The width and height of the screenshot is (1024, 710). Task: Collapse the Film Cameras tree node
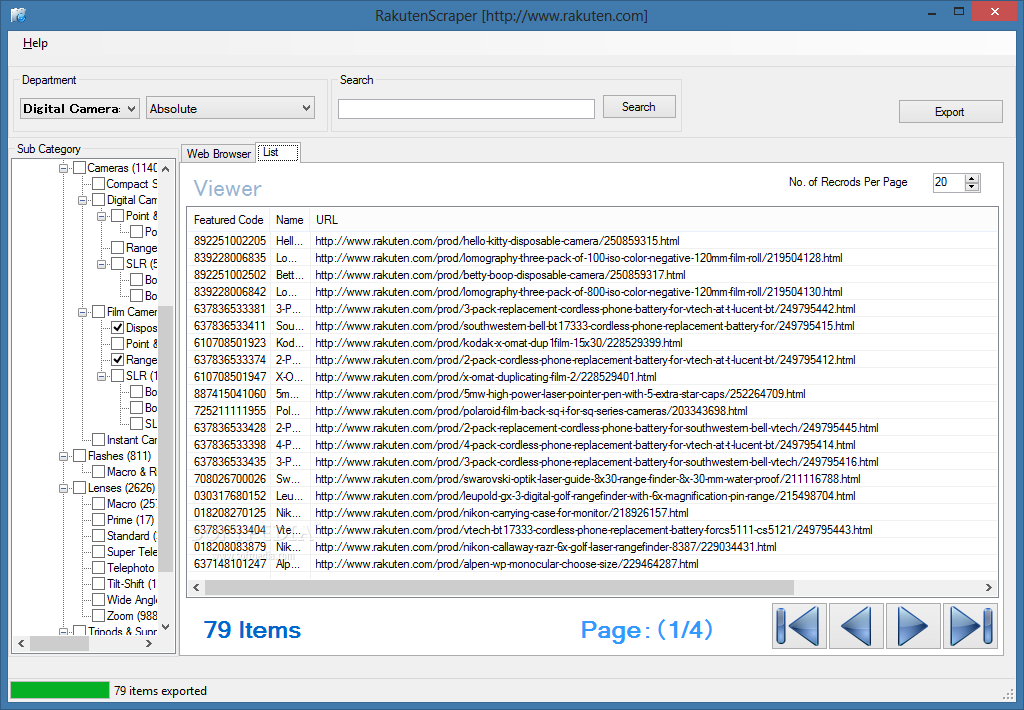coord(82,312)
